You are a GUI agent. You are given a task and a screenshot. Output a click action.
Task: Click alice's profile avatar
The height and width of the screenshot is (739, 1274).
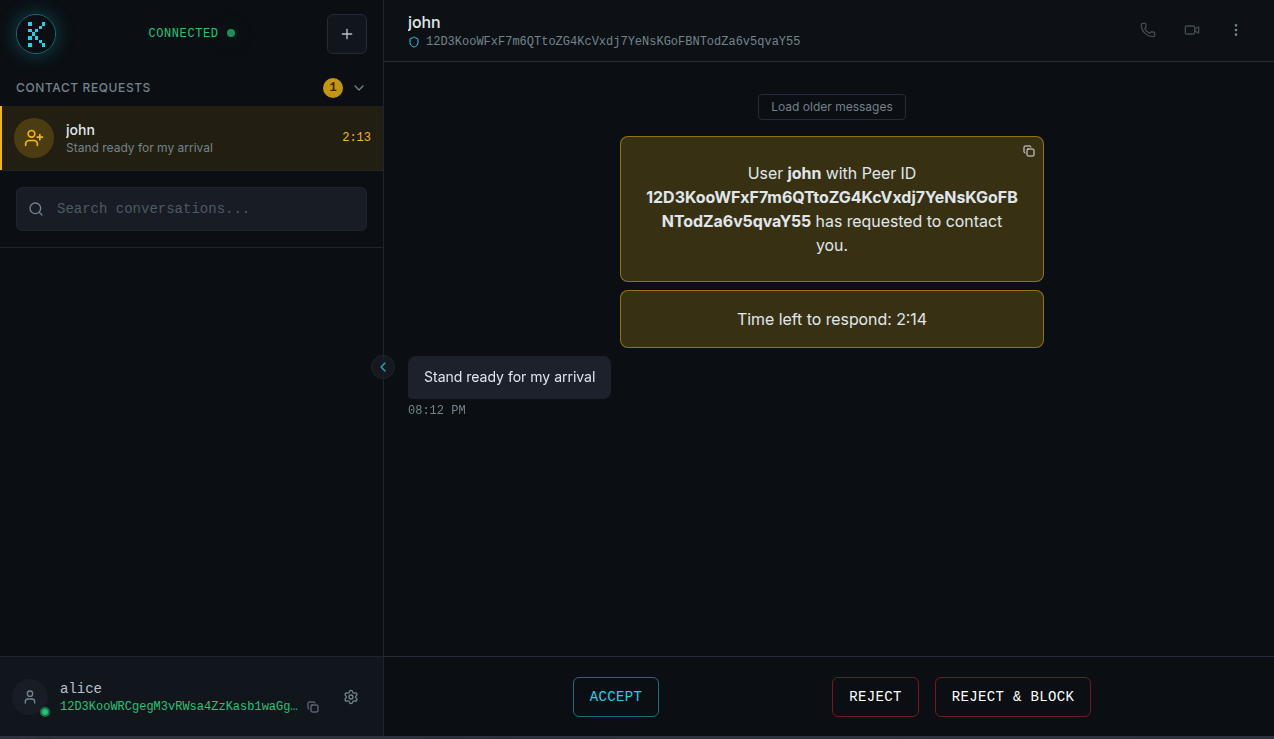(29, 697)
